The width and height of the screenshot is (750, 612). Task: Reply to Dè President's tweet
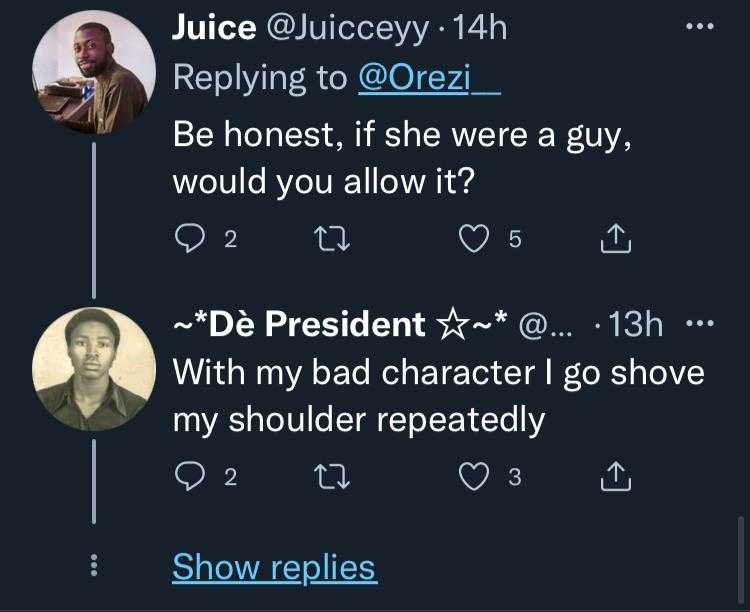[x=191, y=478]
